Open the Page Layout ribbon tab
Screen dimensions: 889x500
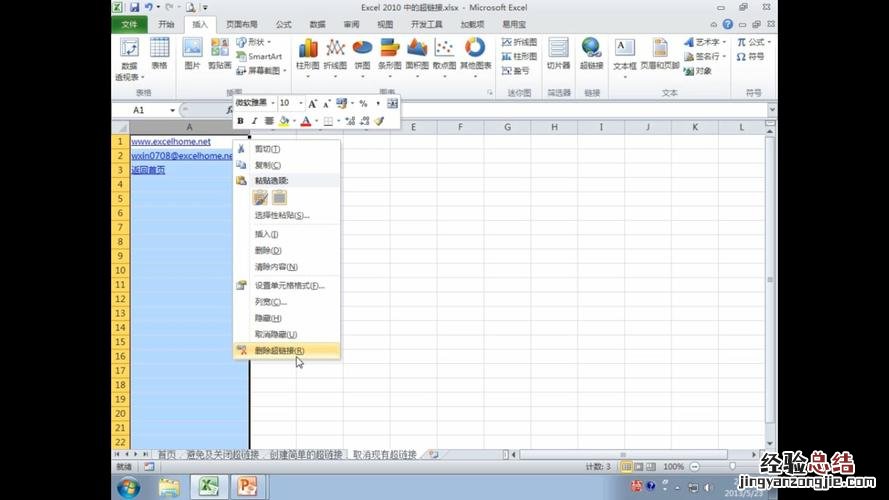click(241, 23)
